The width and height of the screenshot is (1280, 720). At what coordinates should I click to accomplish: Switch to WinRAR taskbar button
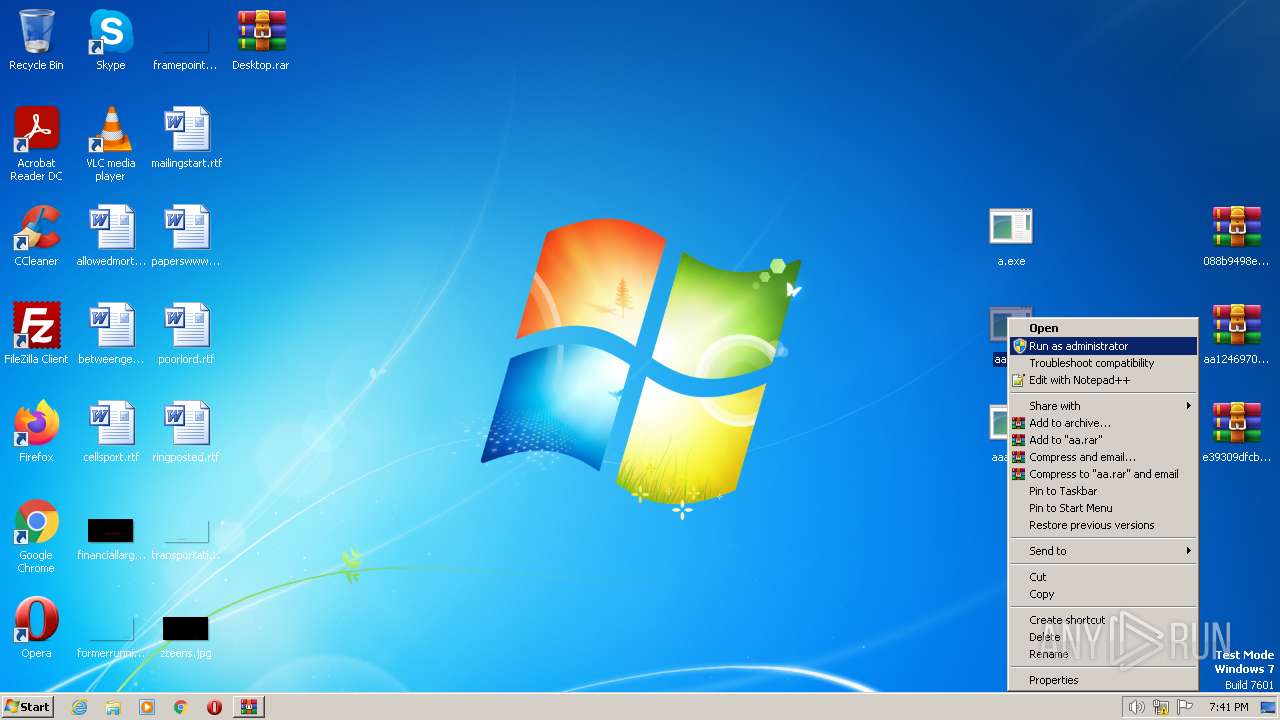[x=249, y=707]
